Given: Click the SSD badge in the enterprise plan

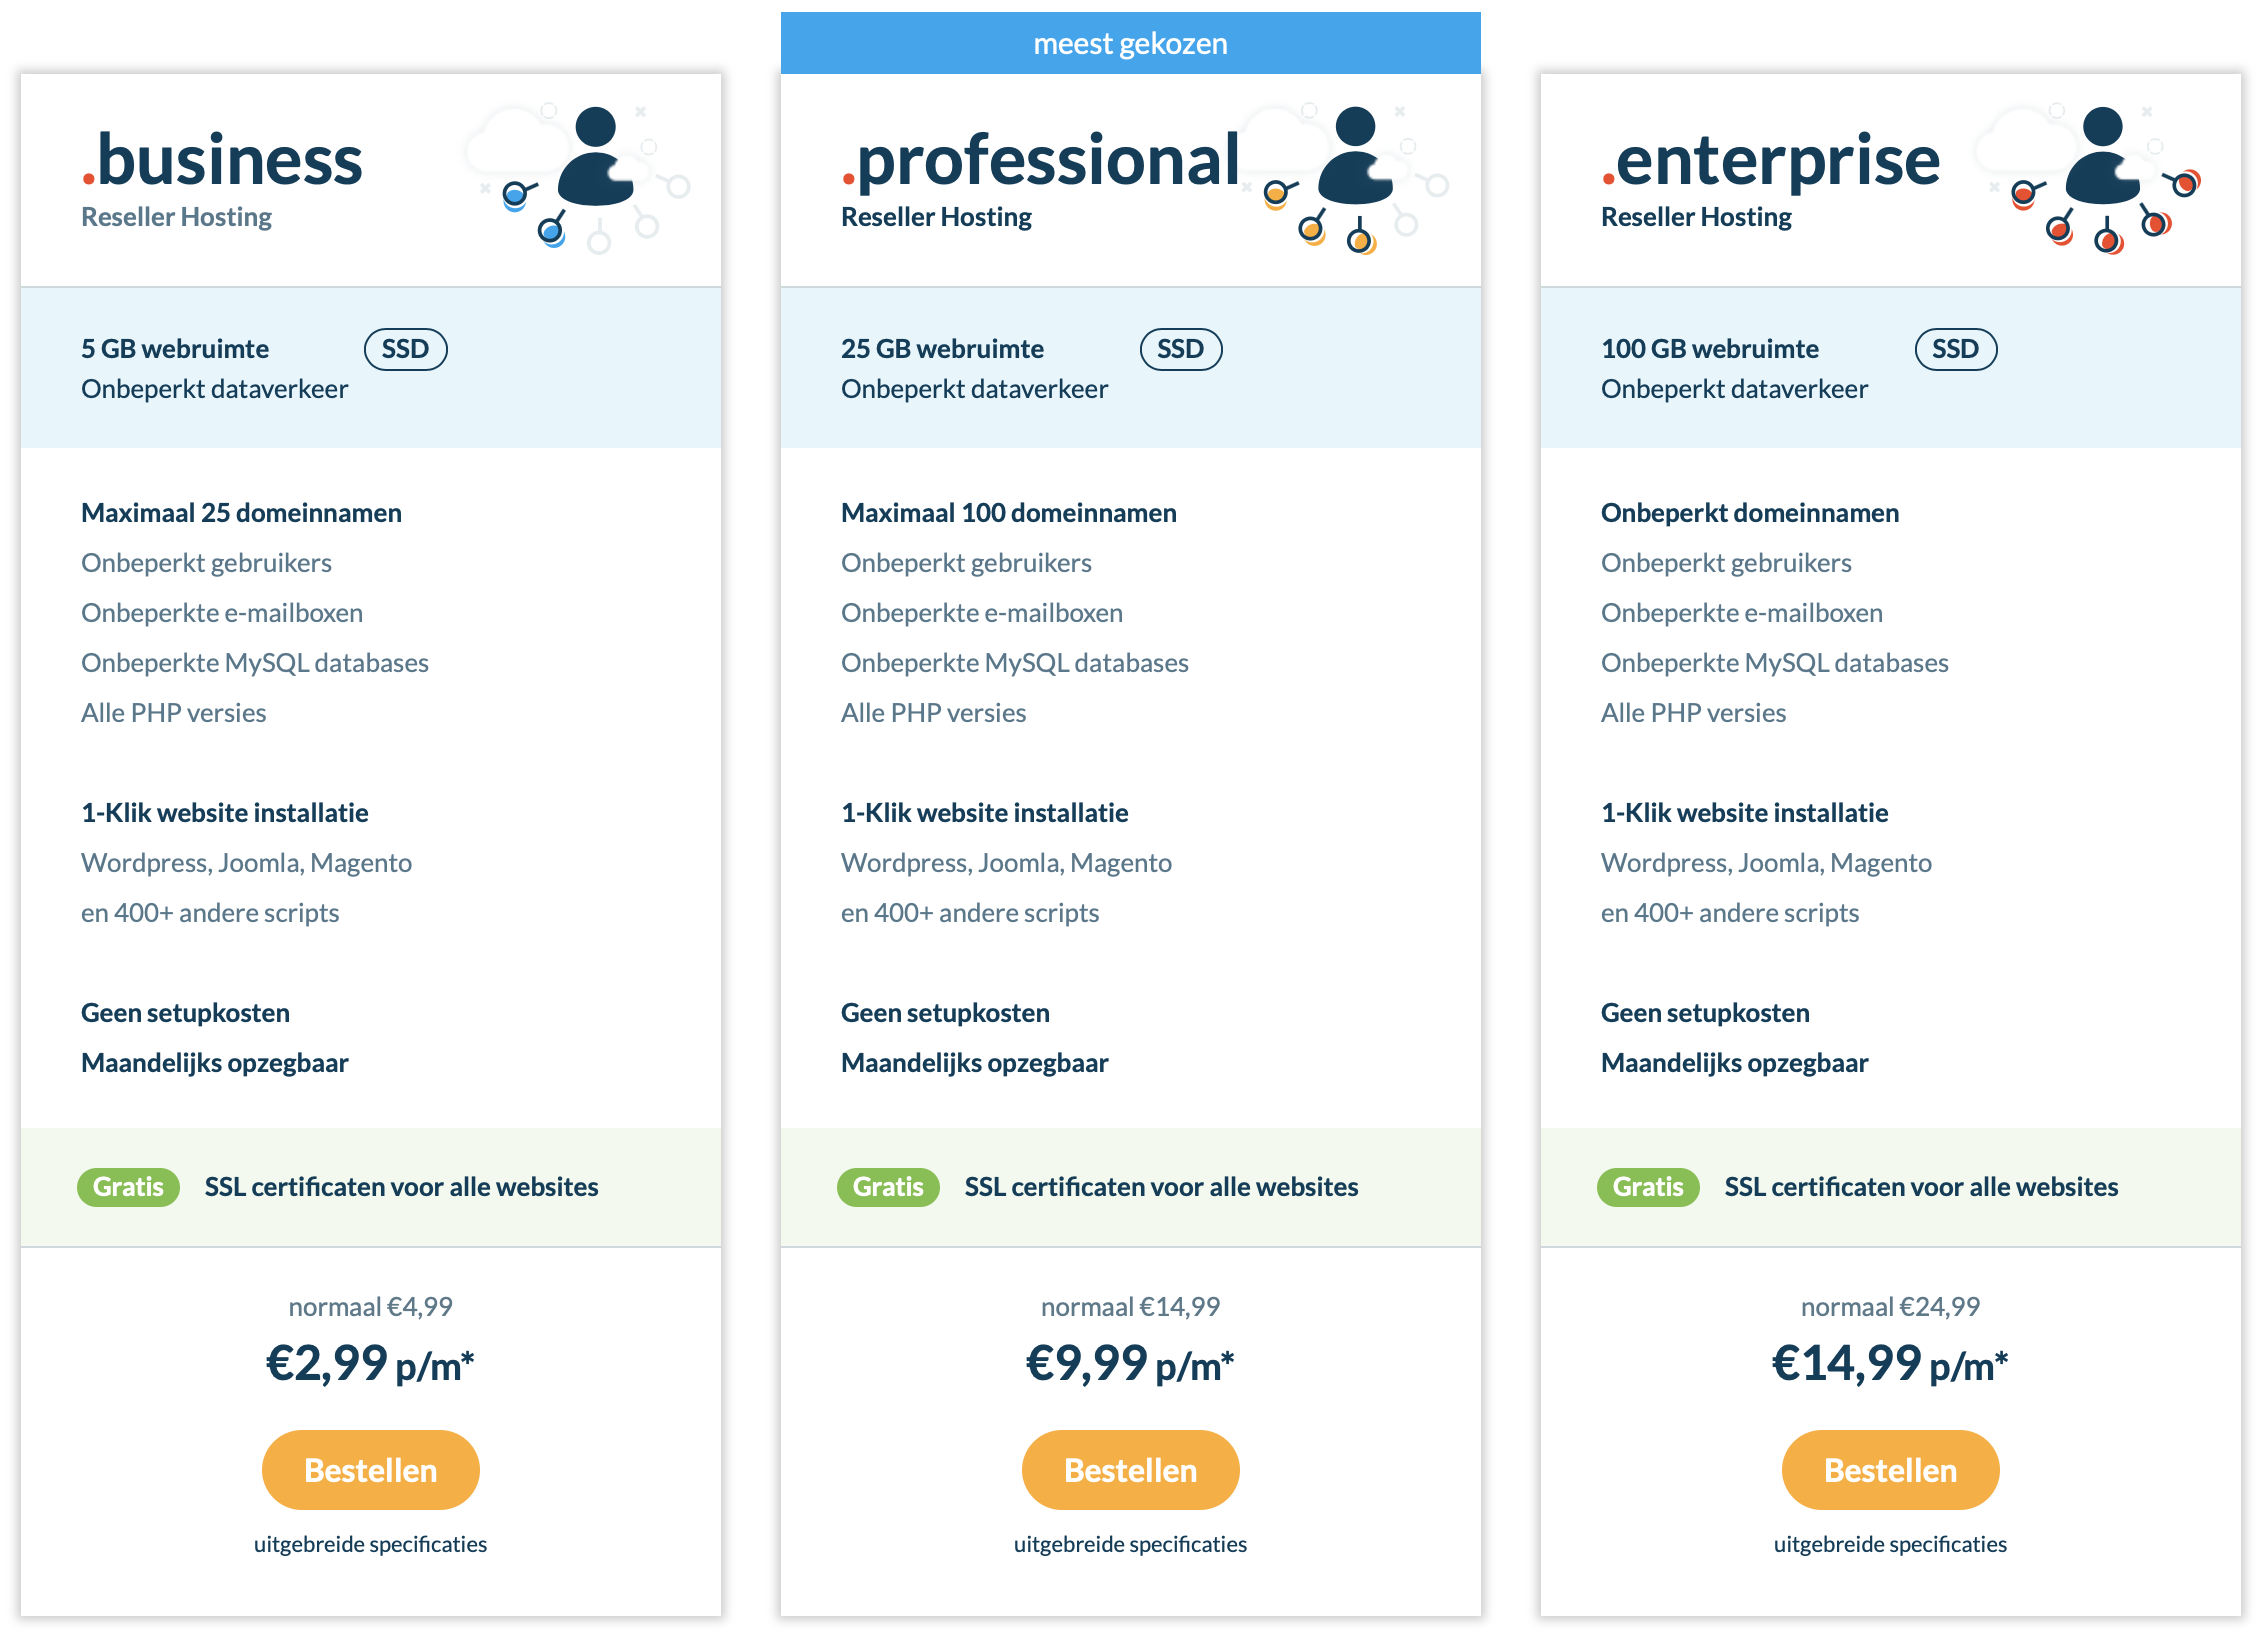Looking at the screenshot, I should (x=1956, y=349).
